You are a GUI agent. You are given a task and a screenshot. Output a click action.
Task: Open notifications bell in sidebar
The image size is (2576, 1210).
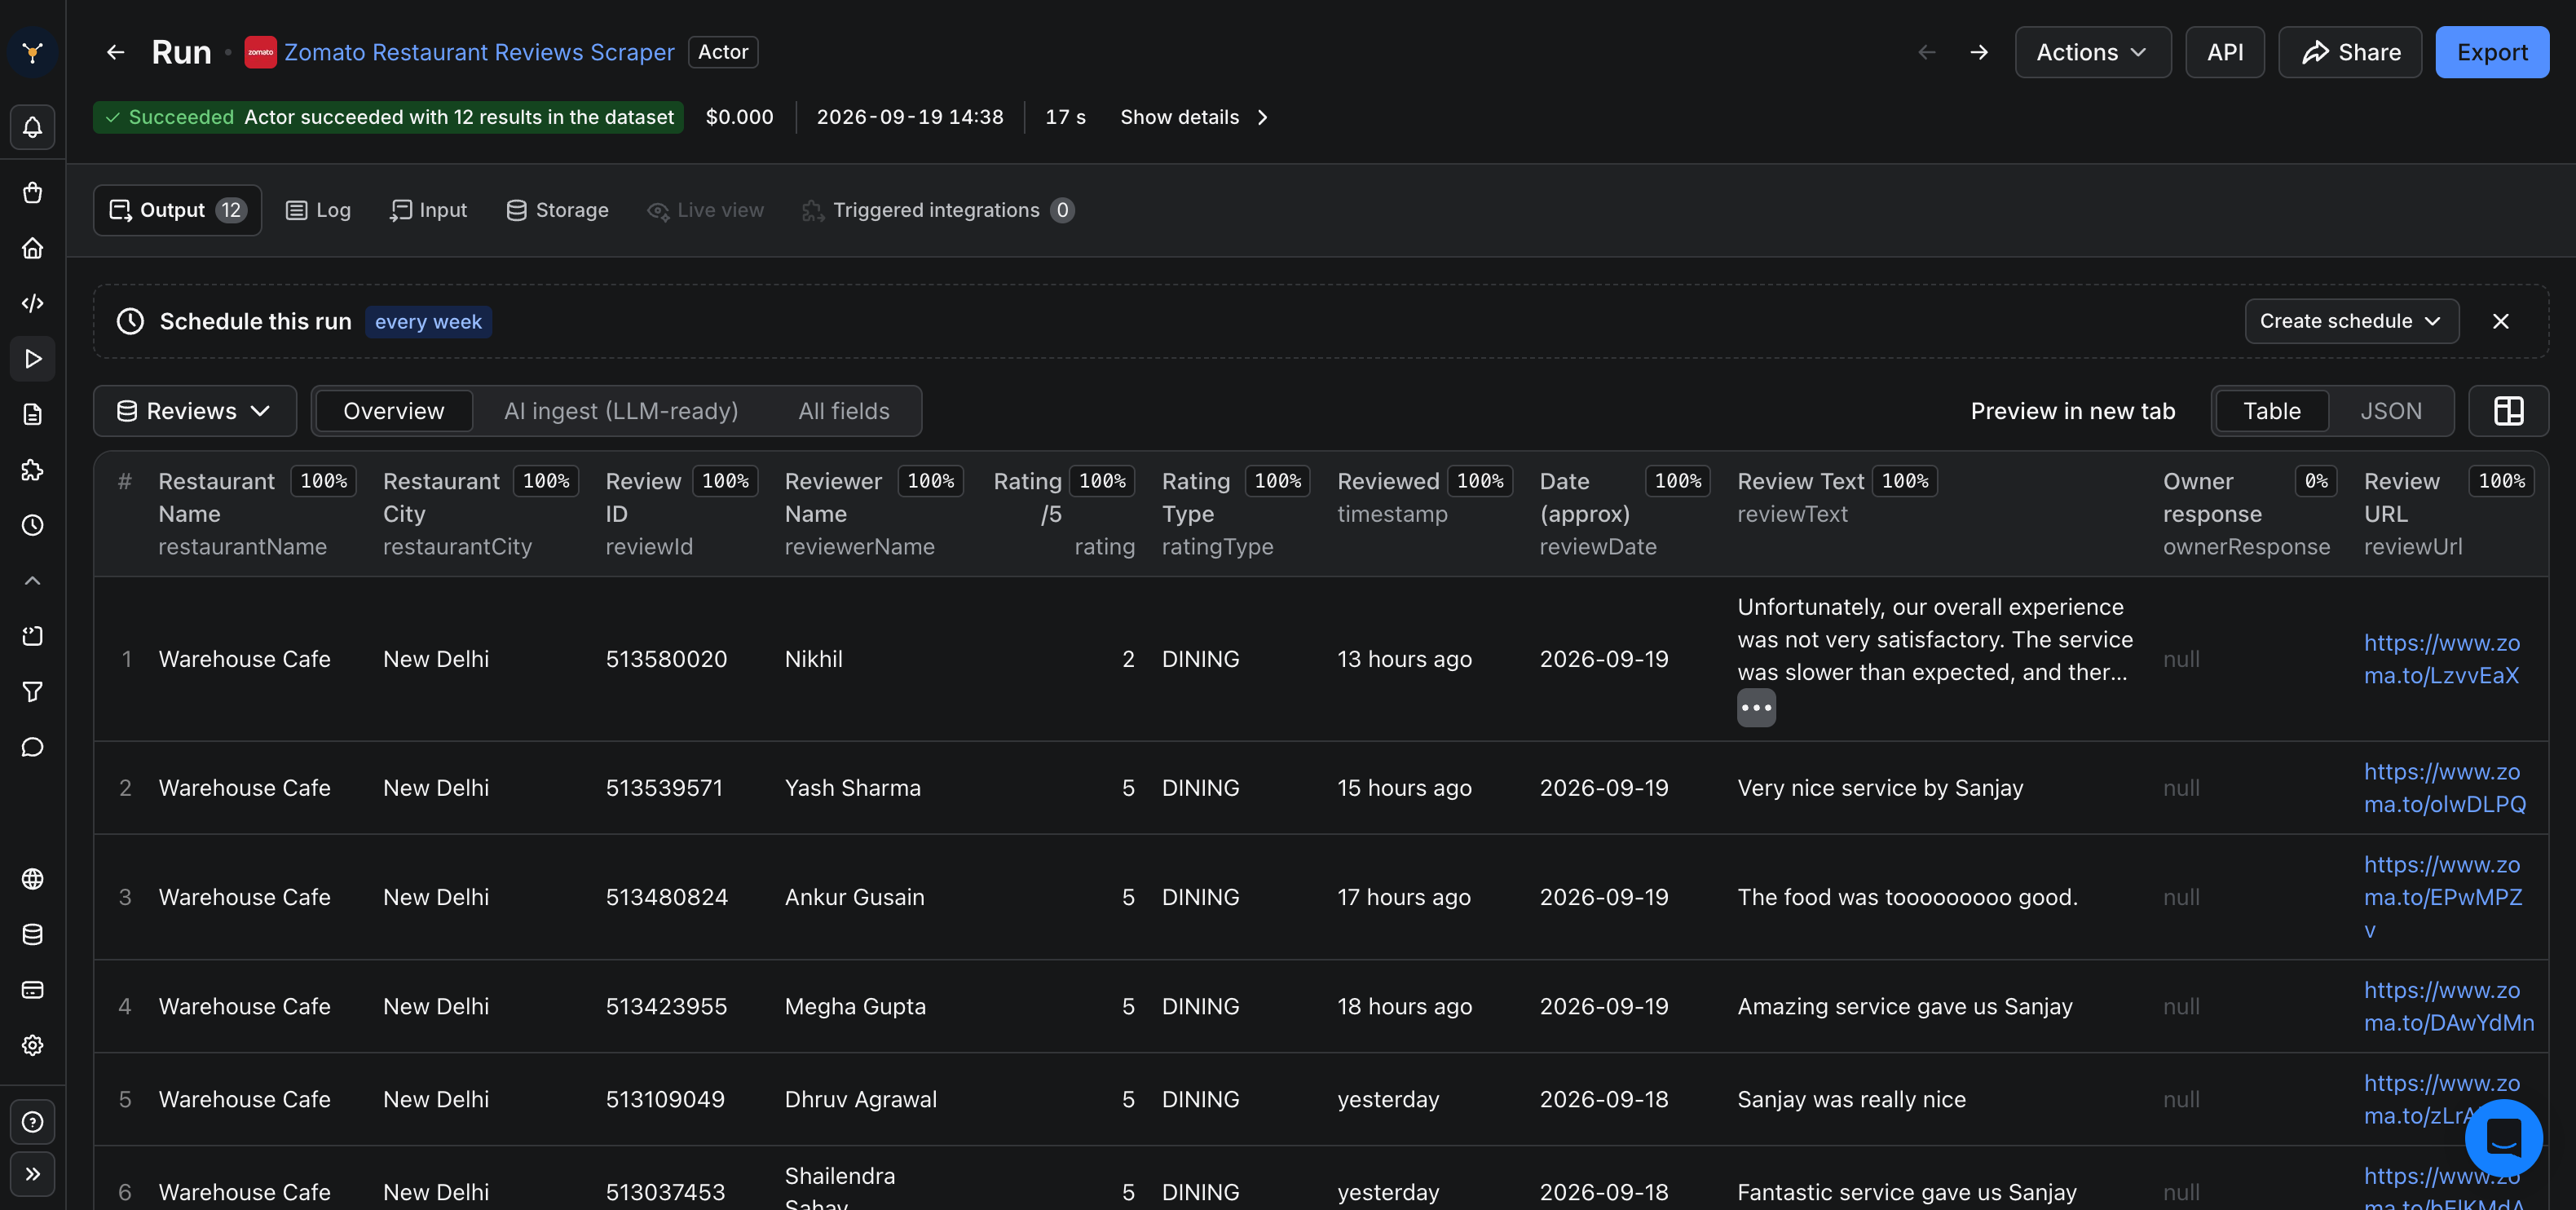pos(32,127)
